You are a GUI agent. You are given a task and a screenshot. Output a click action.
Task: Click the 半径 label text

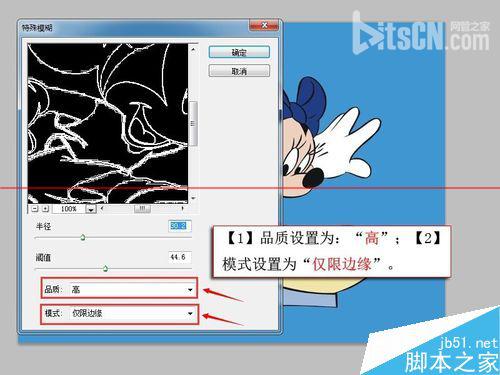pos(44,227)
